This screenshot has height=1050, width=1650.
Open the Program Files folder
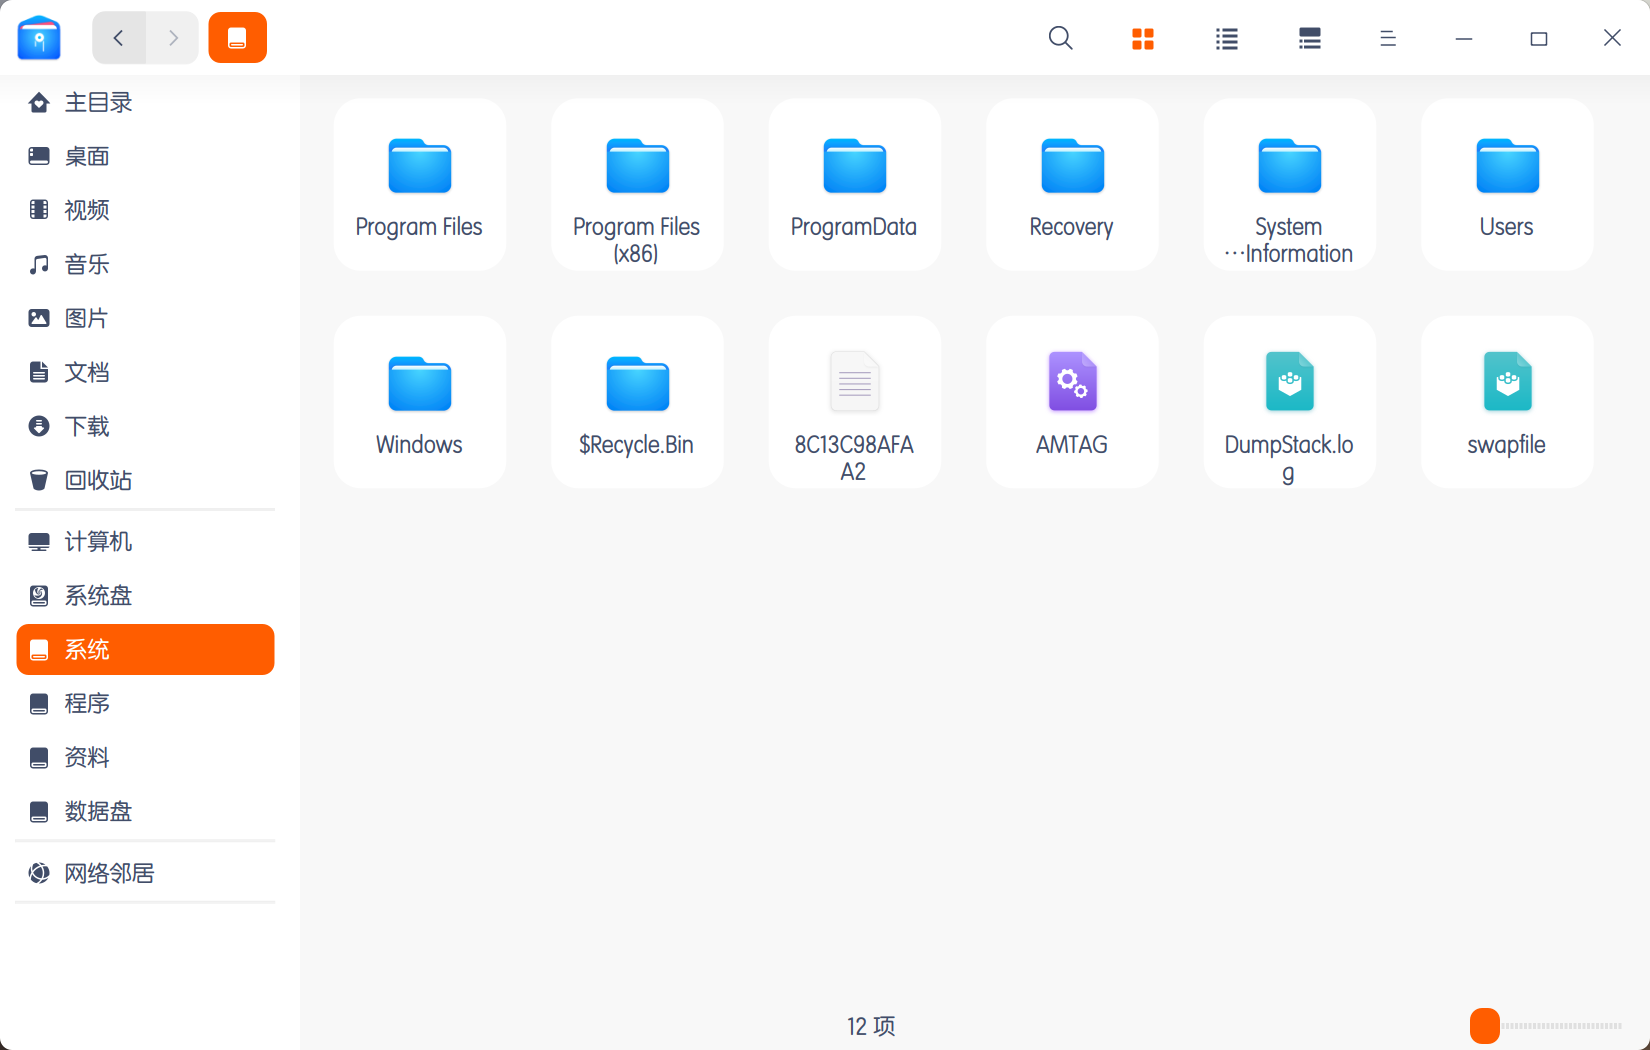pos(419,184)
